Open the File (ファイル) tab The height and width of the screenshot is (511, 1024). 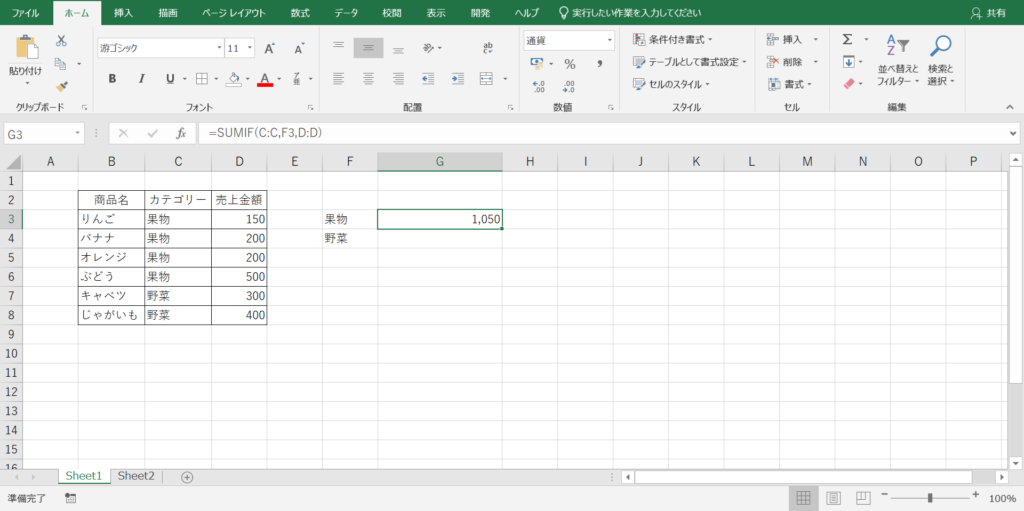point(25,13)
